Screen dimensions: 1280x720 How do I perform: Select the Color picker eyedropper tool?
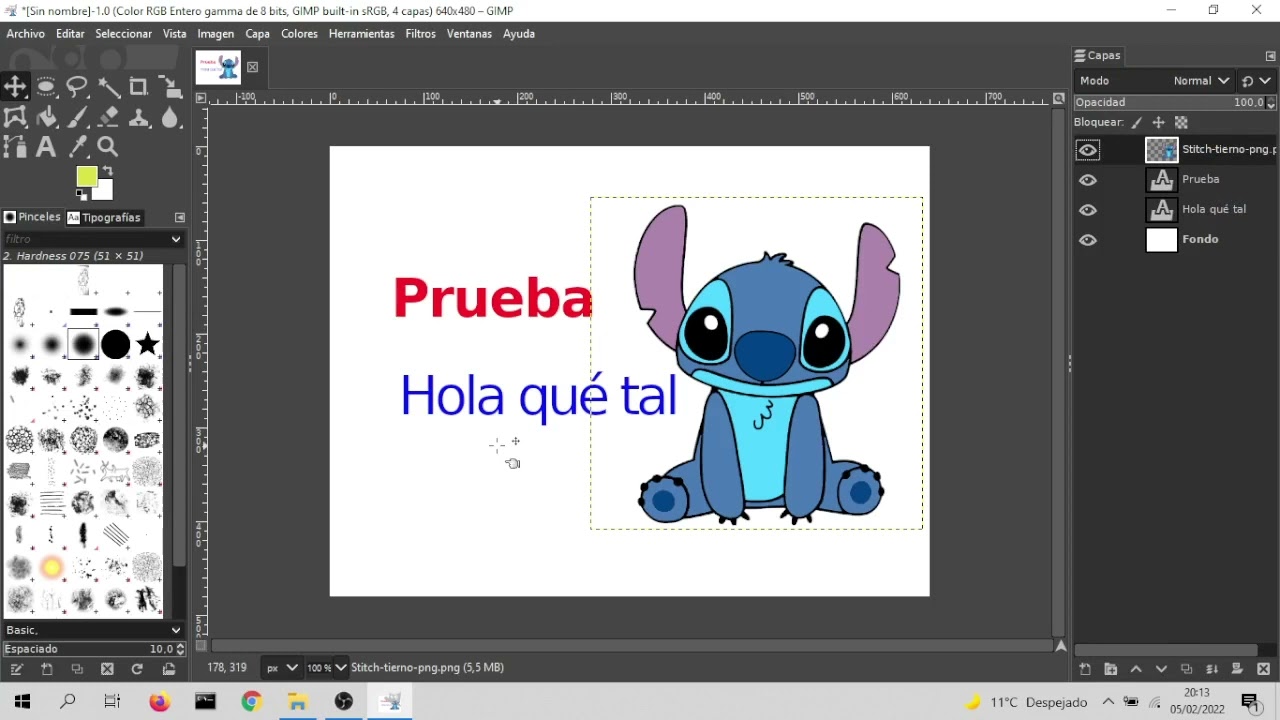(77, 148)
